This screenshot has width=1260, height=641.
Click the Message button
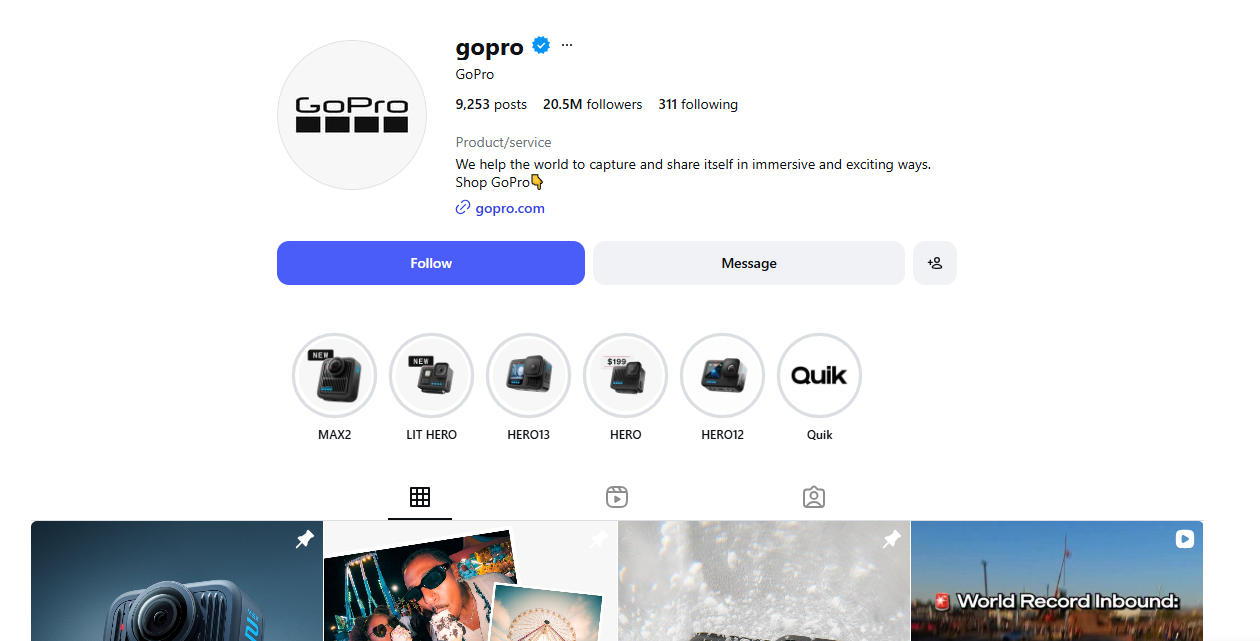pos(749,263)
